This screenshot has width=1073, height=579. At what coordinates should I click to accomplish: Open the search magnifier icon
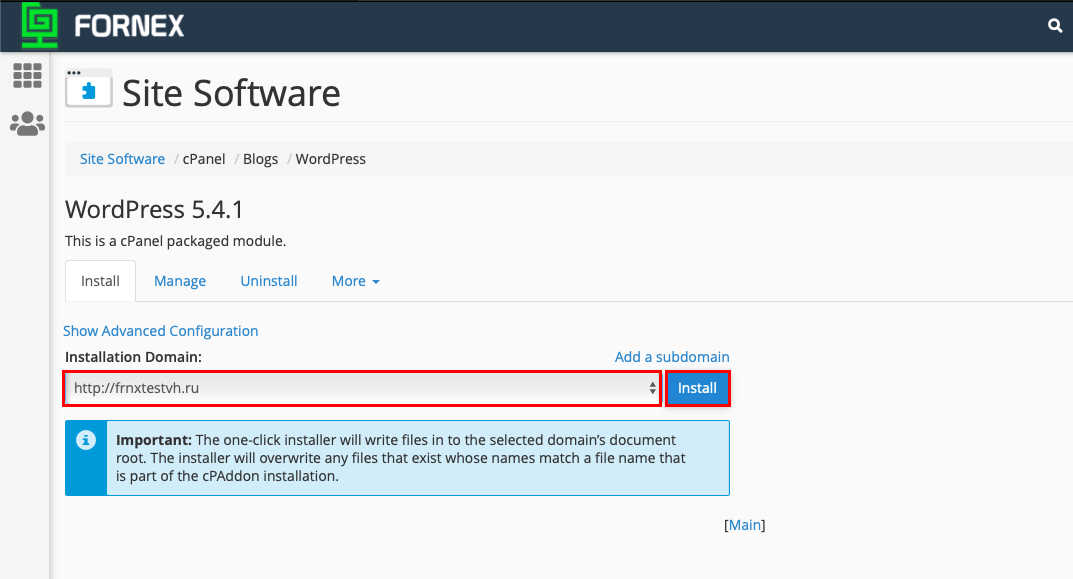tap(1055, 26)
